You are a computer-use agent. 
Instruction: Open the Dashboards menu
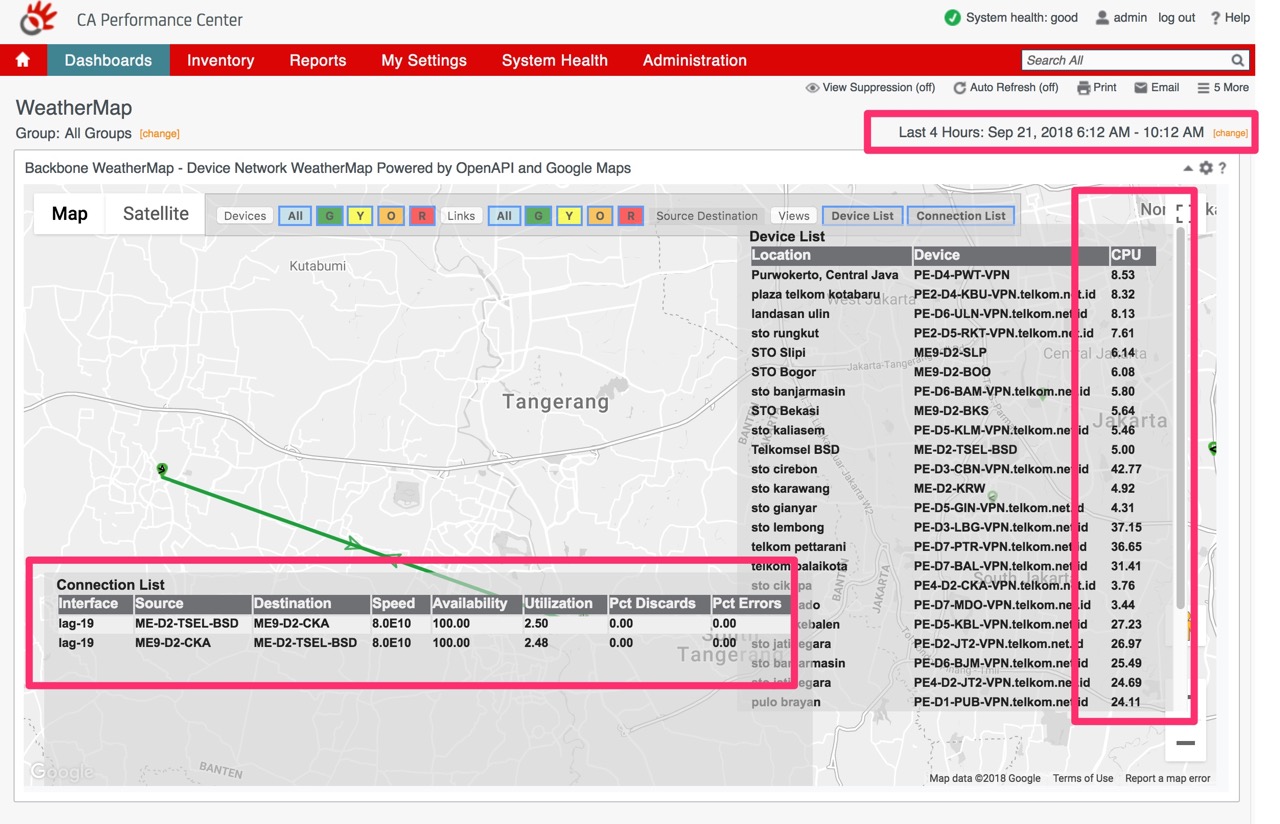coord(108,60)
